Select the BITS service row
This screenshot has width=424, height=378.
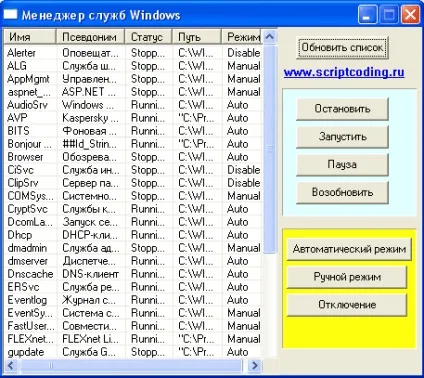click(x=133, y=131)
